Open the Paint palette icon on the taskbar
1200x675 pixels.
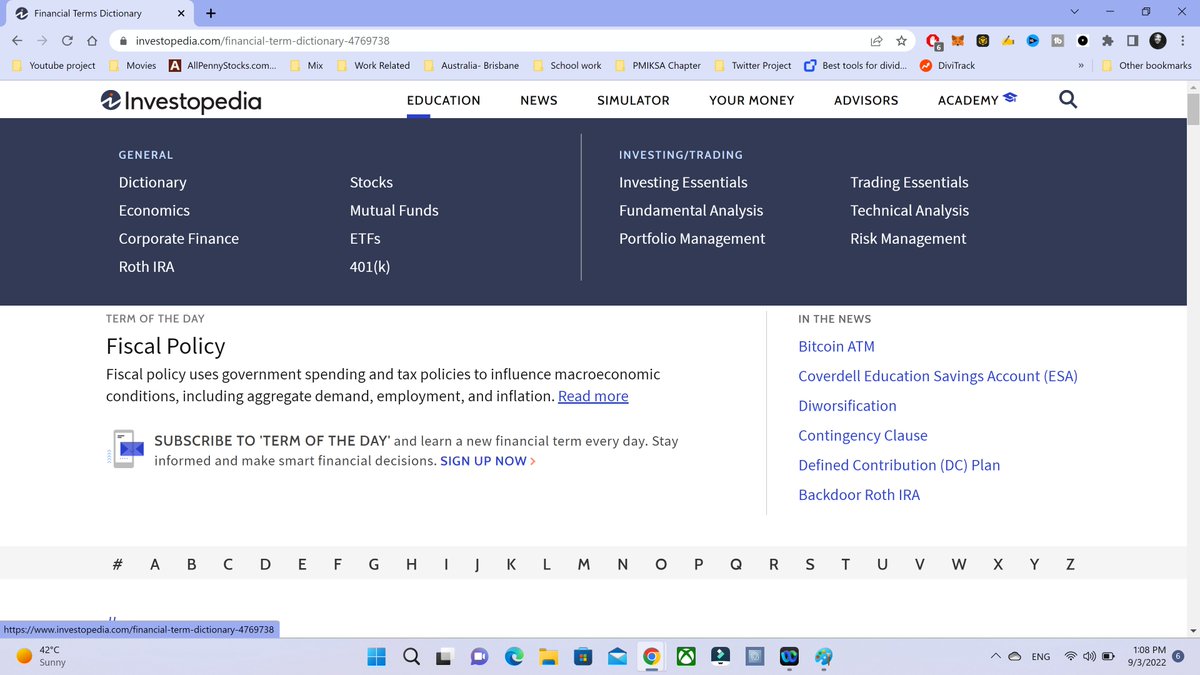pyautogui.click(x=823, y=656)
